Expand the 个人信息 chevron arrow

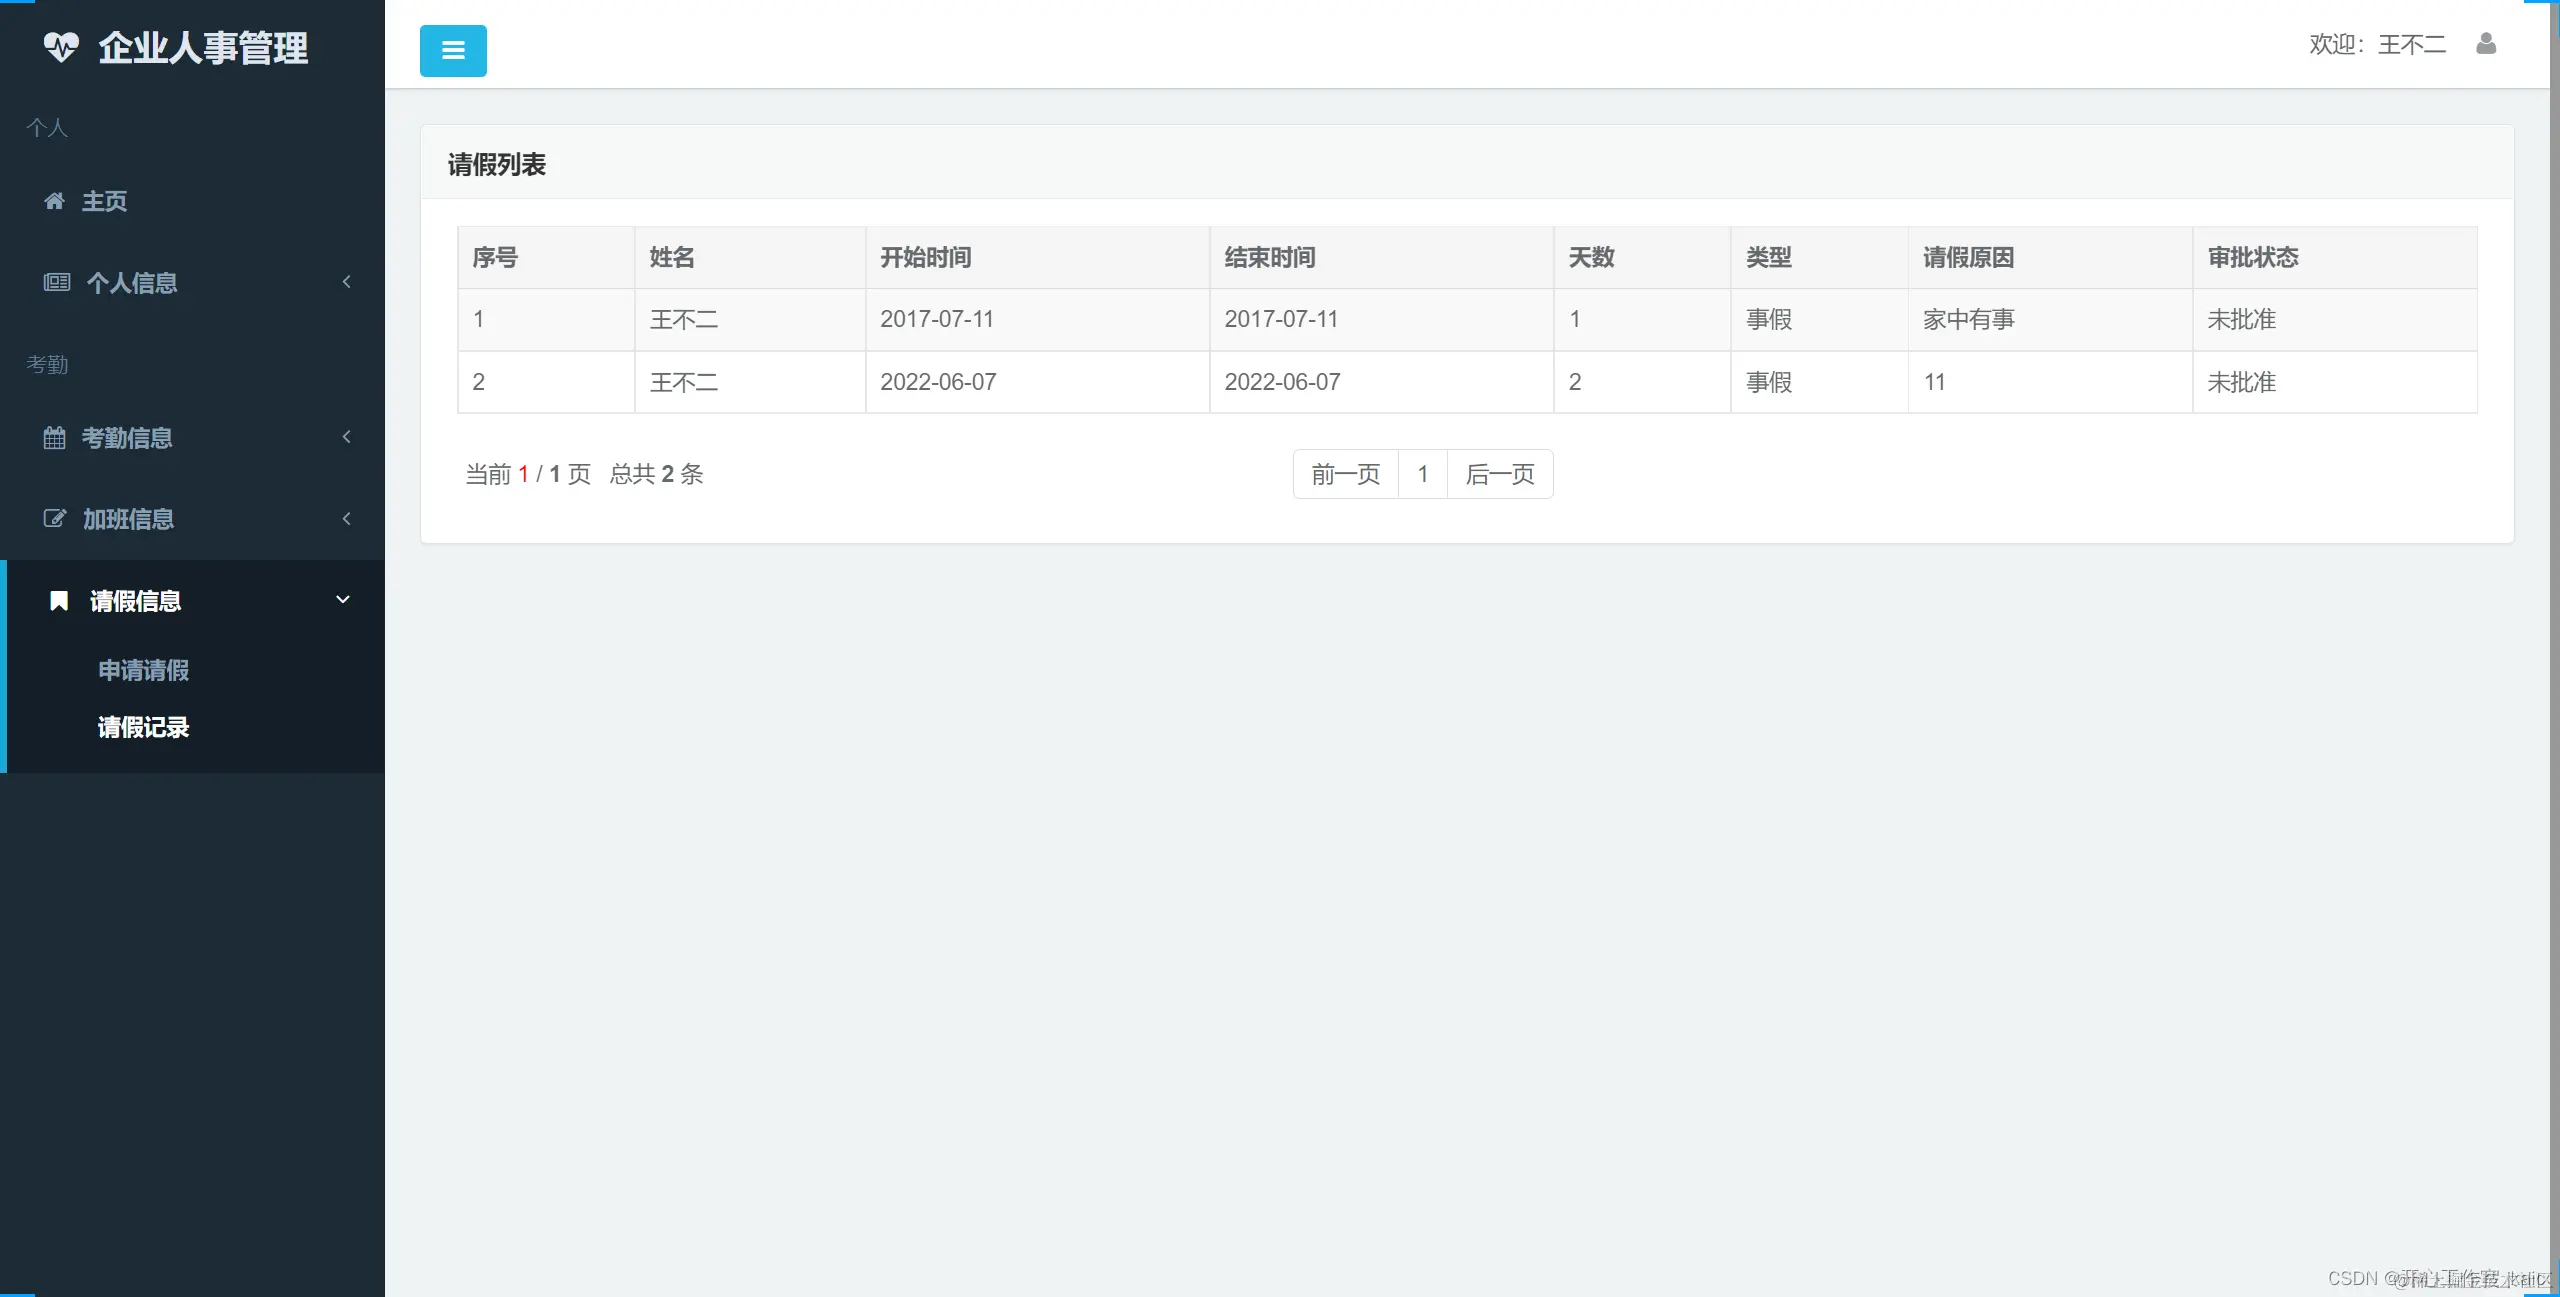[347, 282]
